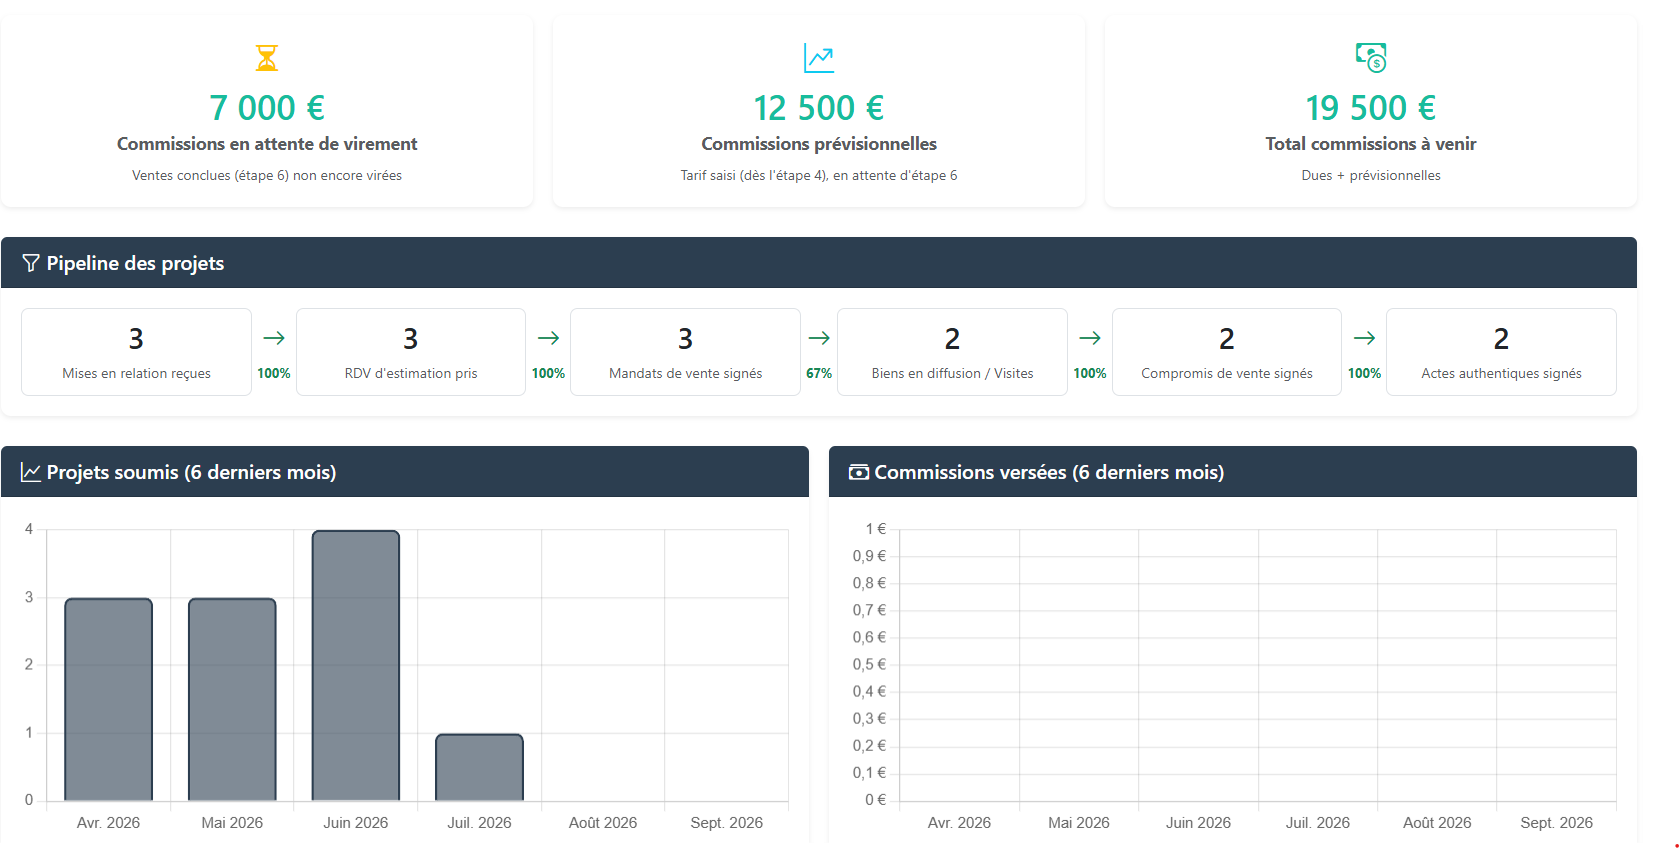Click the blue trend chart icon
The image size is (1679, 848).
pyautogui.click(x=819, y=58)
